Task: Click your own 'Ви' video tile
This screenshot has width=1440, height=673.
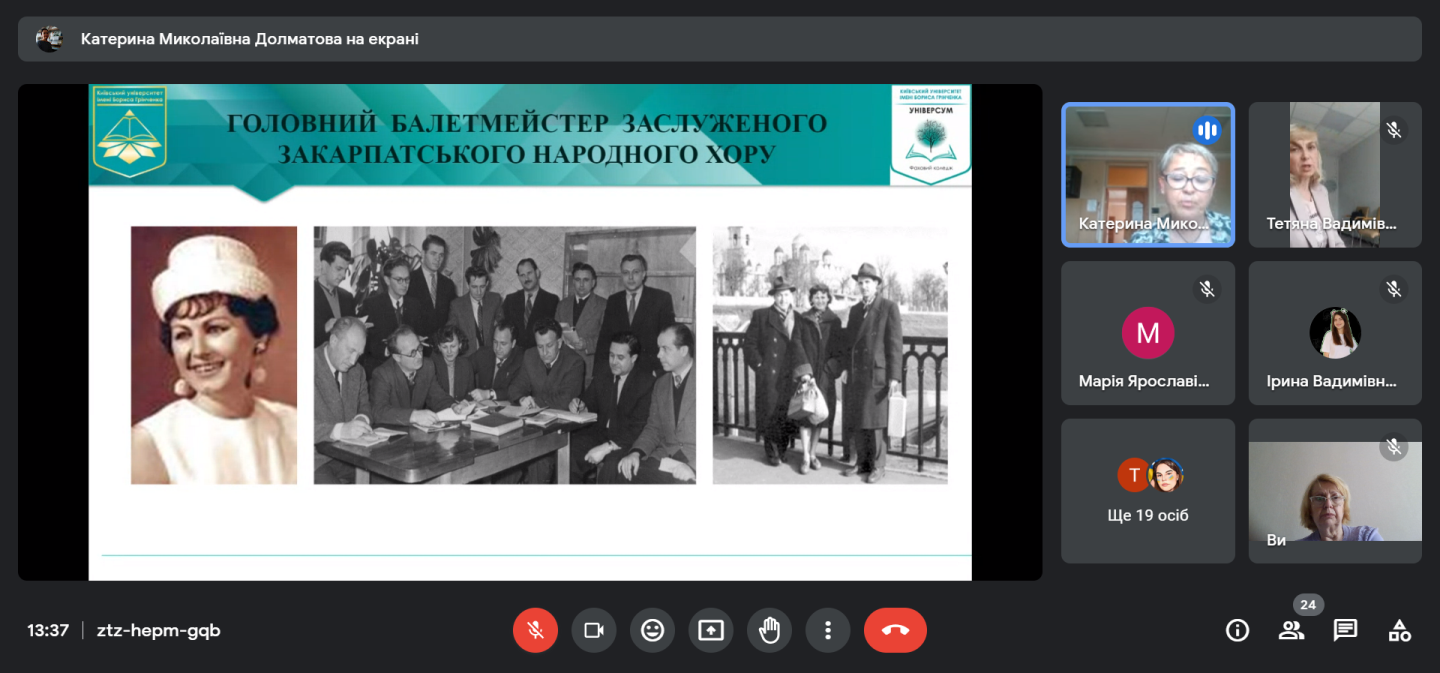Action: (1334, 491)
